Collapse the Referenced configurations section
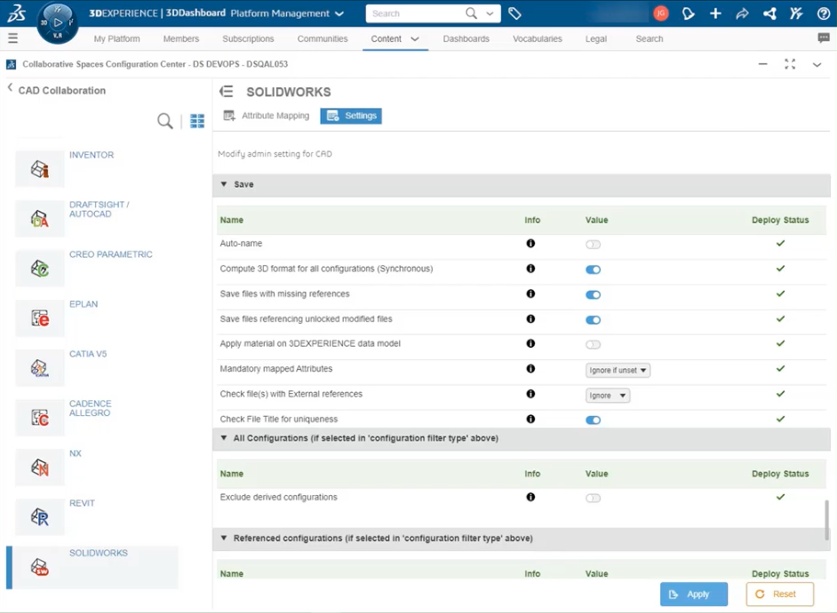 pyautogui.click(x=224, y=538)
